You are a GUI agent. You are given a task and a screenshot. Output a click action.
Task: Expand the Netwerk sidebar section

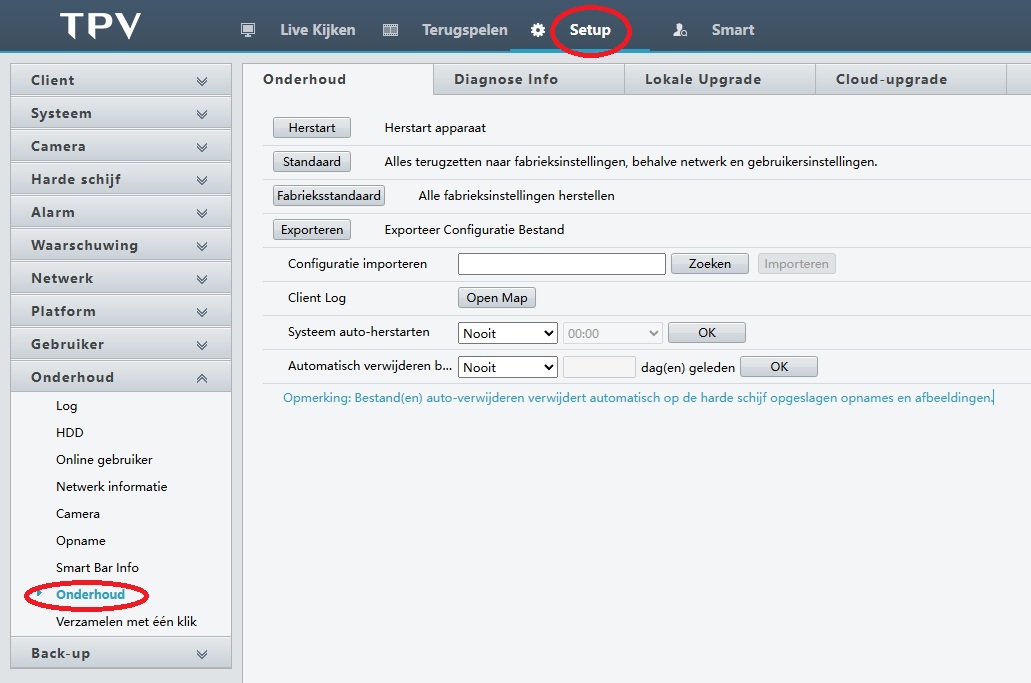click(120, 278)
